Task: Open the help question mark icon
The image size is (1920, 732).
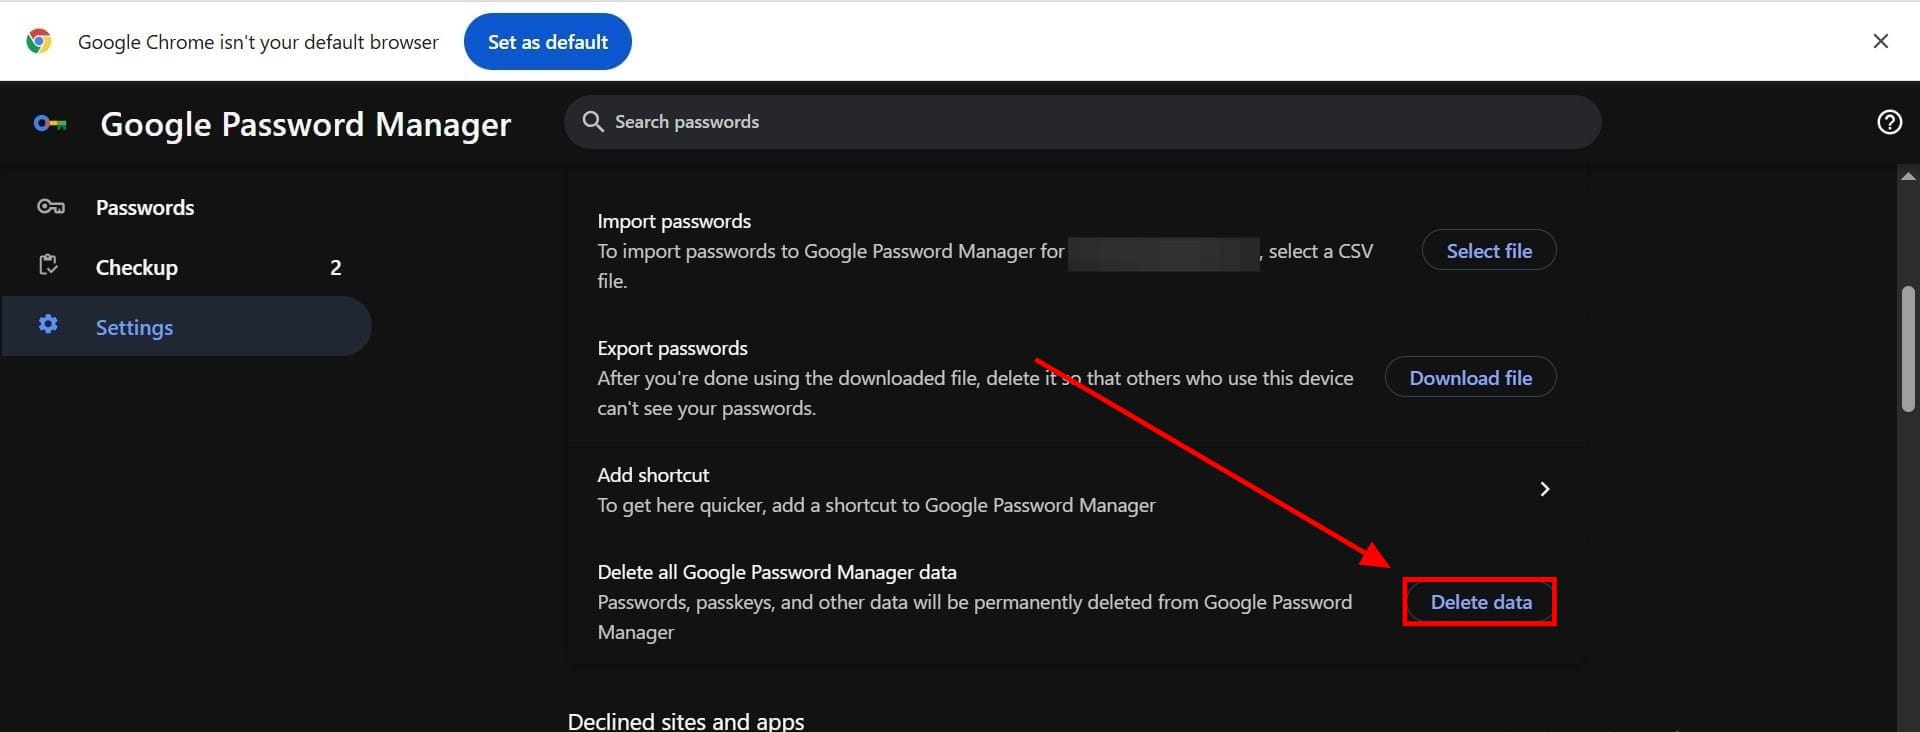Action: [1889, 122]
